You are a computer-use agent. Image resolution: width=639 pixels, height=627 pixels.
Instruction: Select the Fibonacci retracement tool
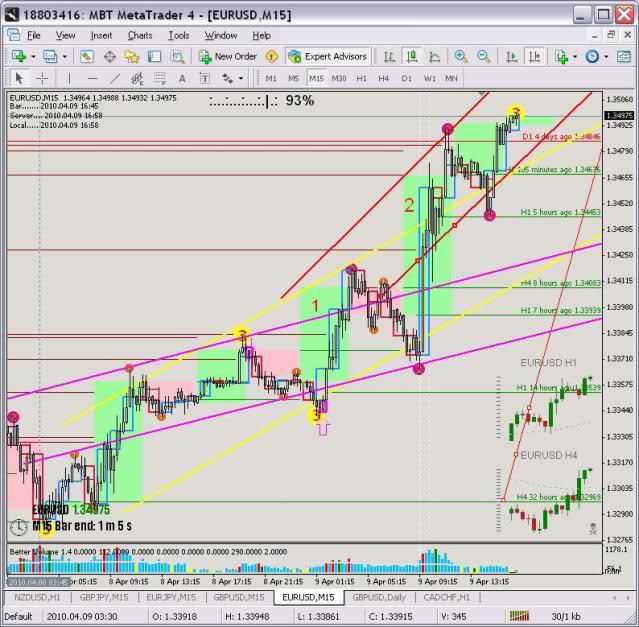point(160,78)
